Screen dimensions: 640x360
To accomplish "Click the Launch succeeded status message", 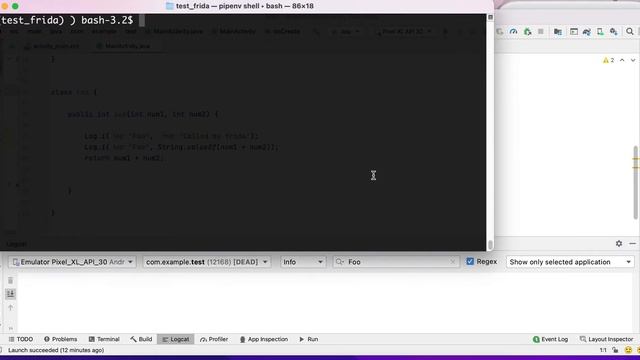I will click(56, 350).
